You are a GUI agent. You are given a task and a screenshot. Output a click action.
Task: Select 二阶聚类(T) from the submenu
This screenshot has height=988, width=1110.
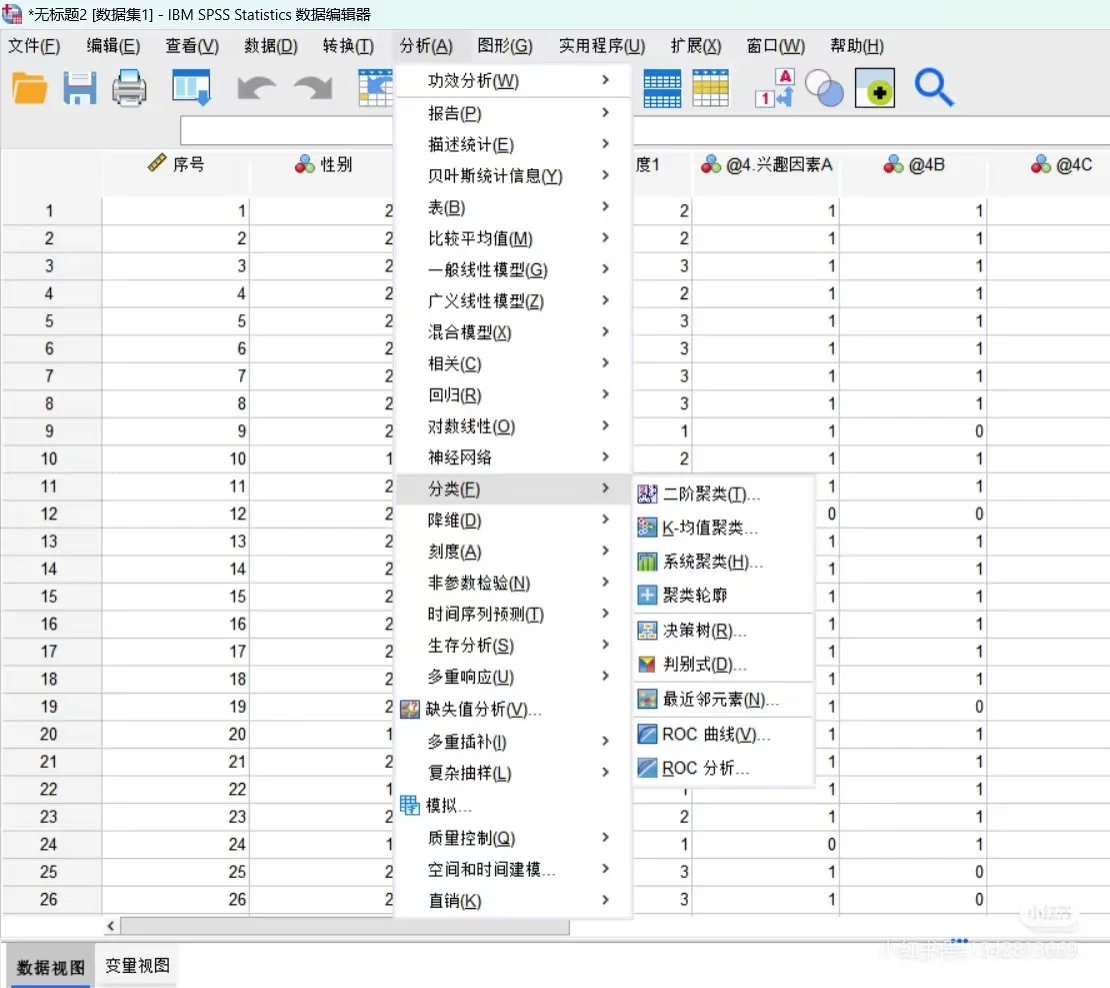pos(722,494)
